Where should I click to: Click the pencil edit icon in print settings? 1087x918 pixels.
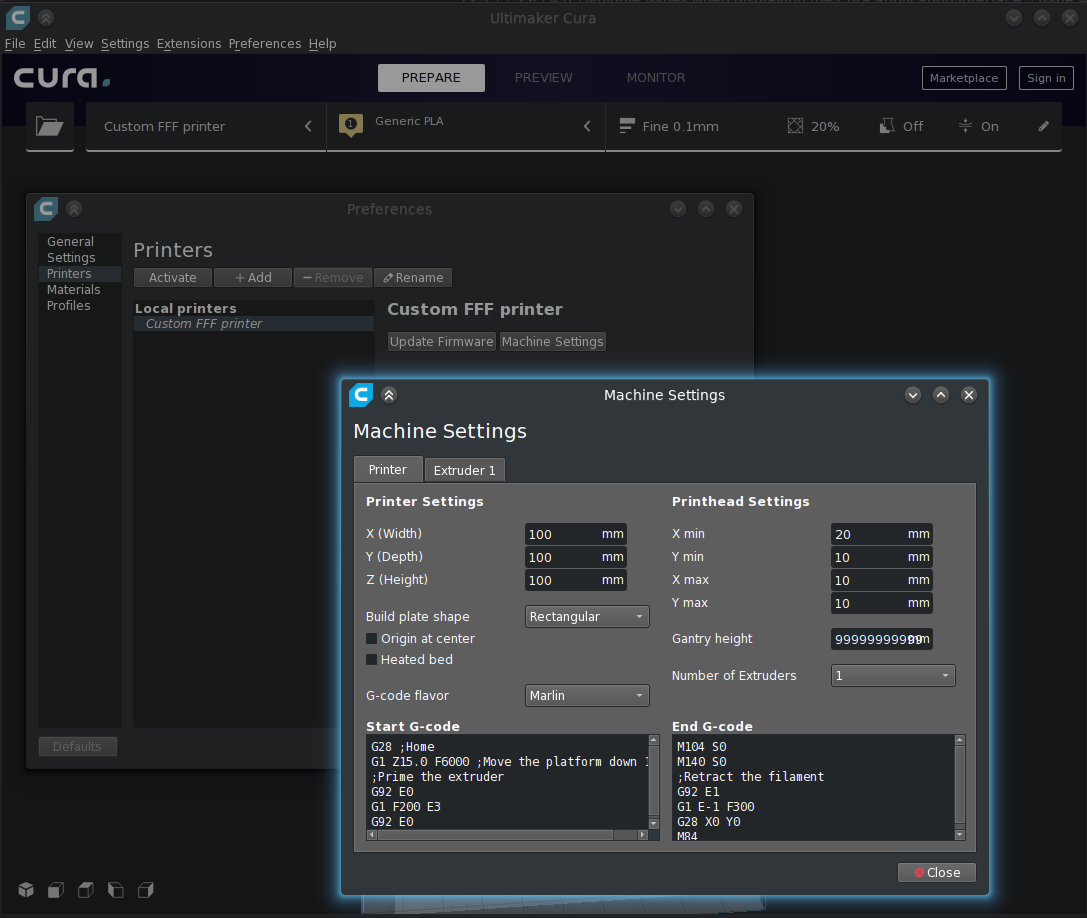point(1043,126)
